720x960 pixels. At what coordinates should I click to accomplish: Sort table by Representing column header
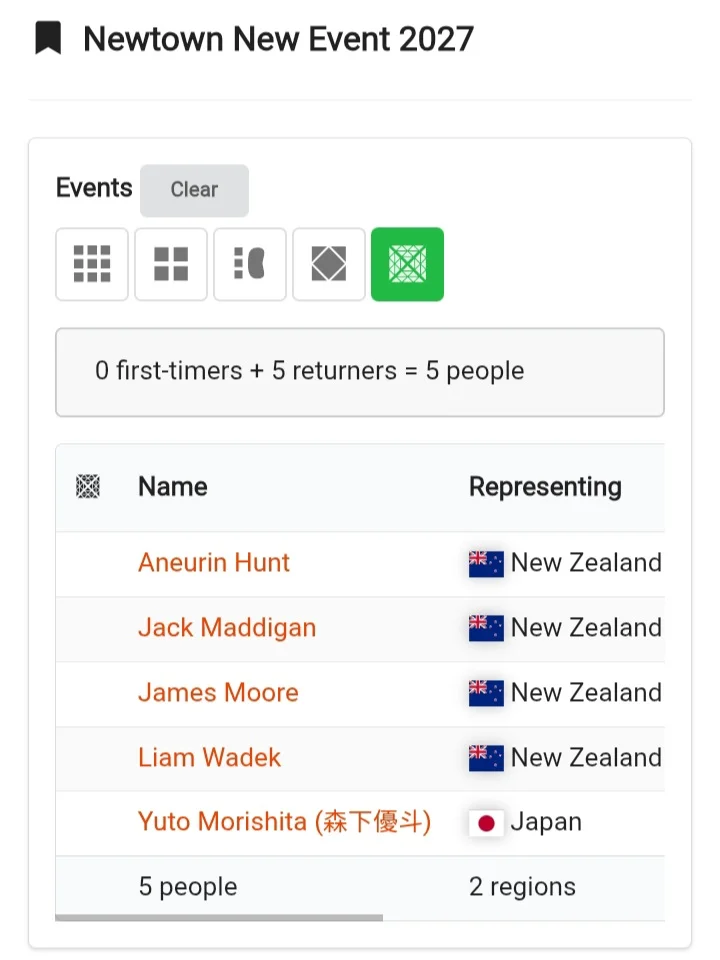545,487
